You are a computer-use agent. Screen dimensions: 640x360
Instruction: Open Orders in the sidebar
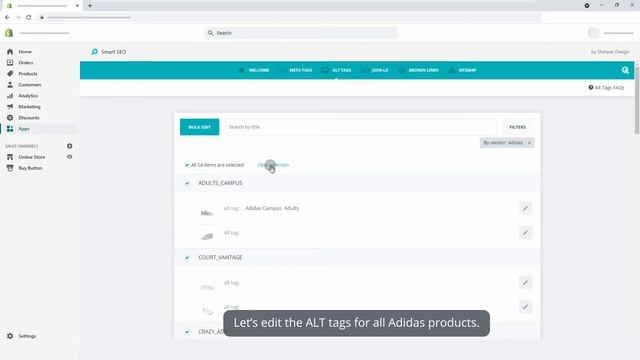[x=25, y=63]
